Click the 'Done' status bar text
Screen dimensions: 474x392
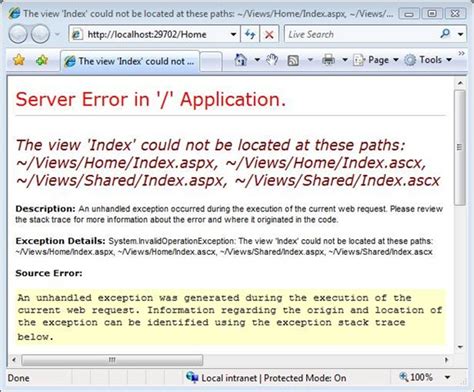pyautogui.click(x=19, y=378)
